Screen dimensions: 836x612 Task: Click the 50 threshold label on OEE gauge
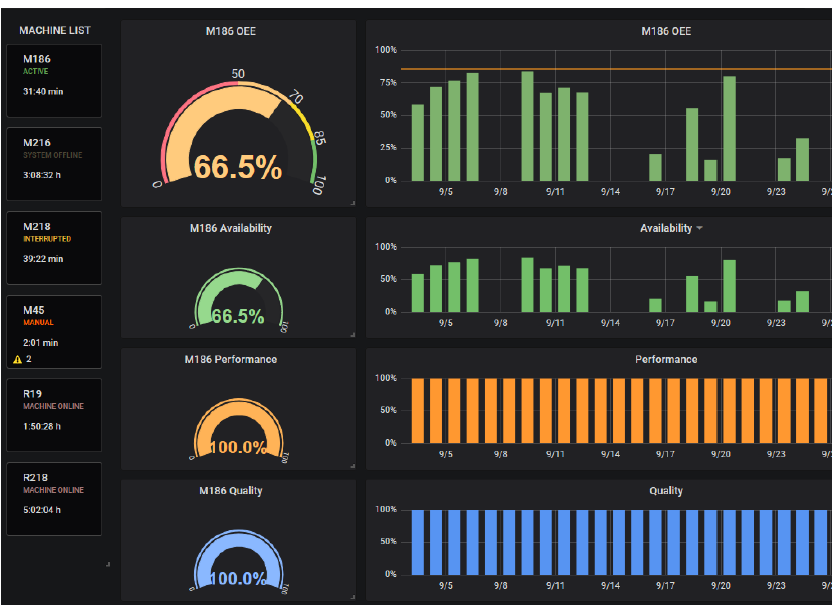[x=238, y=74]
